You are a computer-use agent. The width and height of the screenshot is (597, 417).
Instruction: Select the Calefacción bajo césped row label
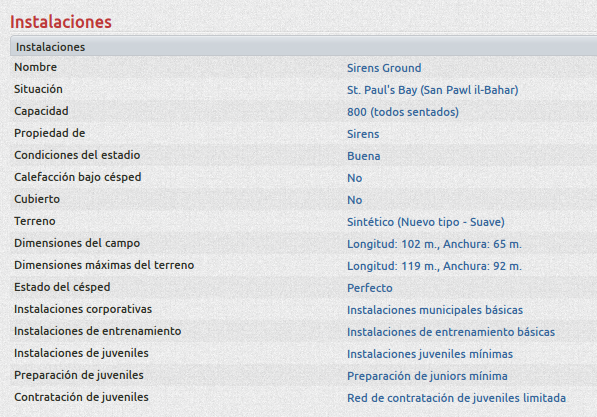point(78,177)
